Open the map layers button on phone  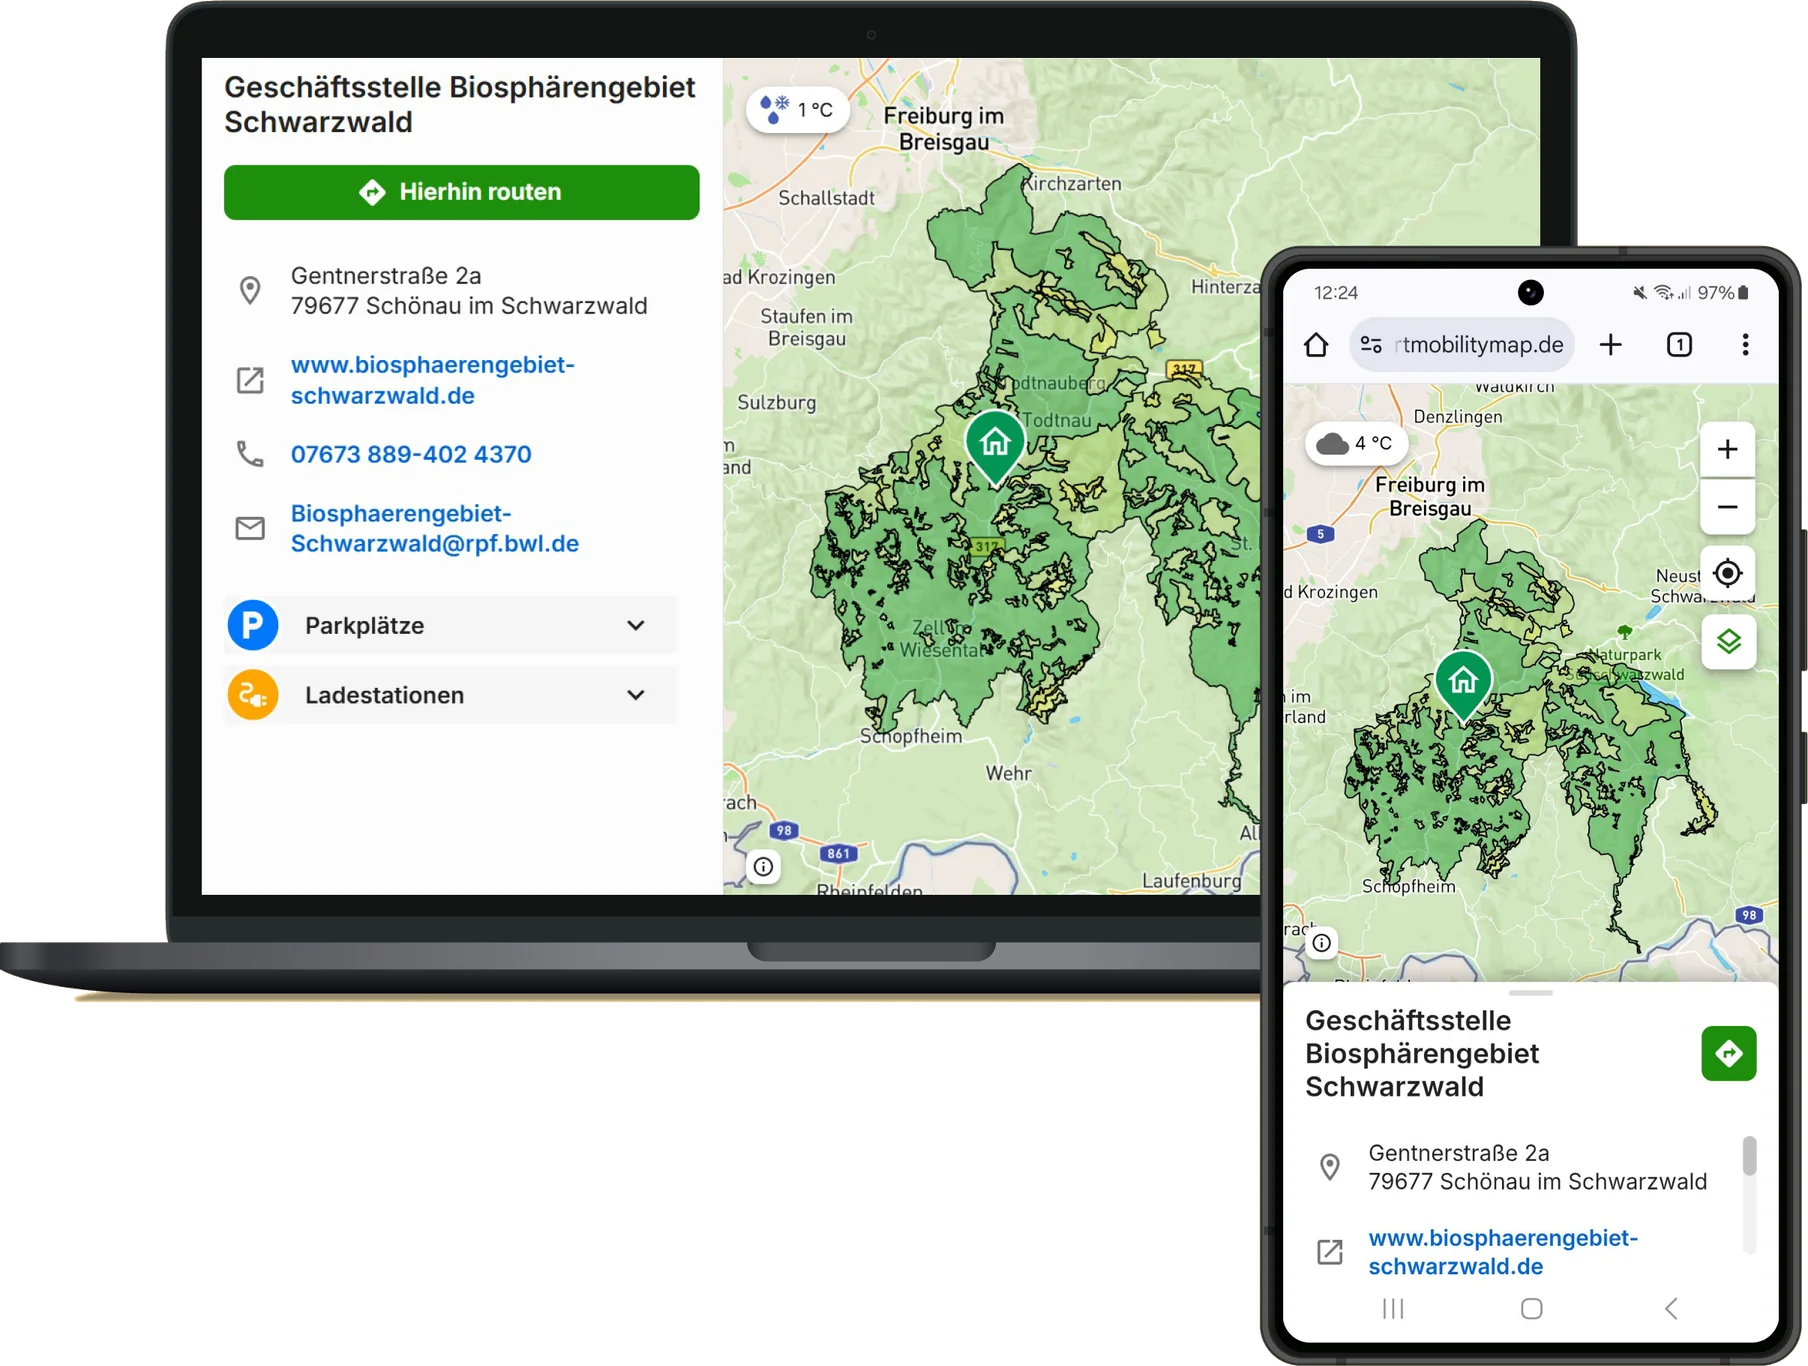1728,641
